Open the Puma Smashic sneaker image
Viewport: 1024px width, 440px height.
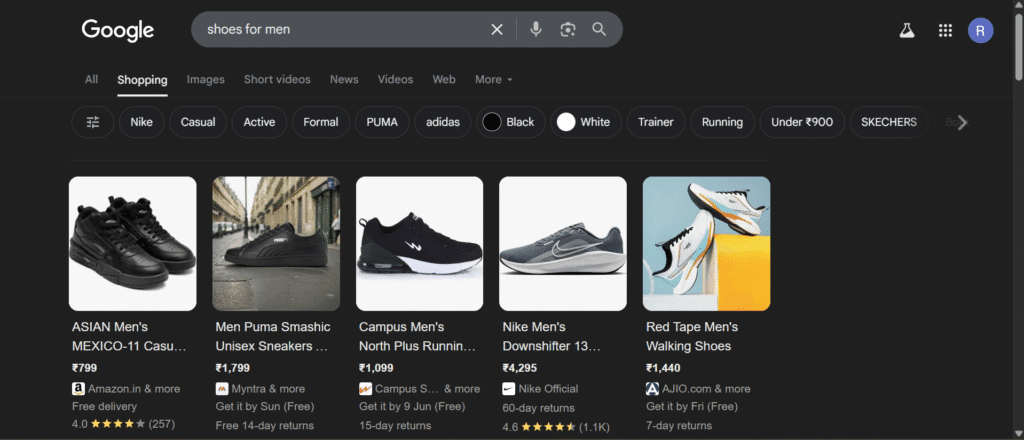coord(276,244)
